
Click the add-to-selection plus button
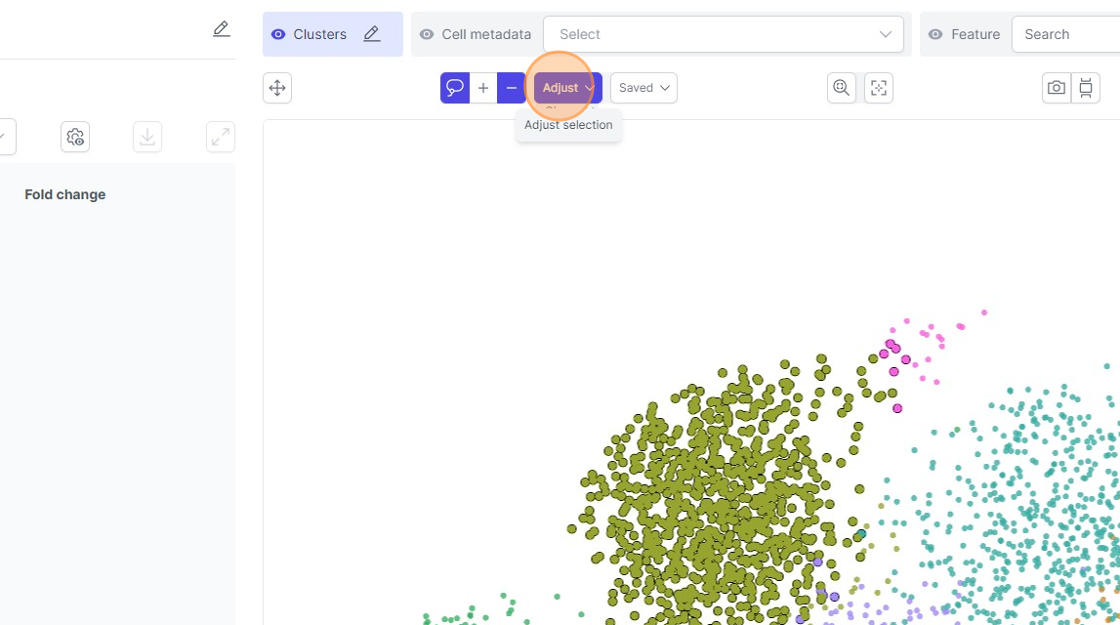(483, 88)
